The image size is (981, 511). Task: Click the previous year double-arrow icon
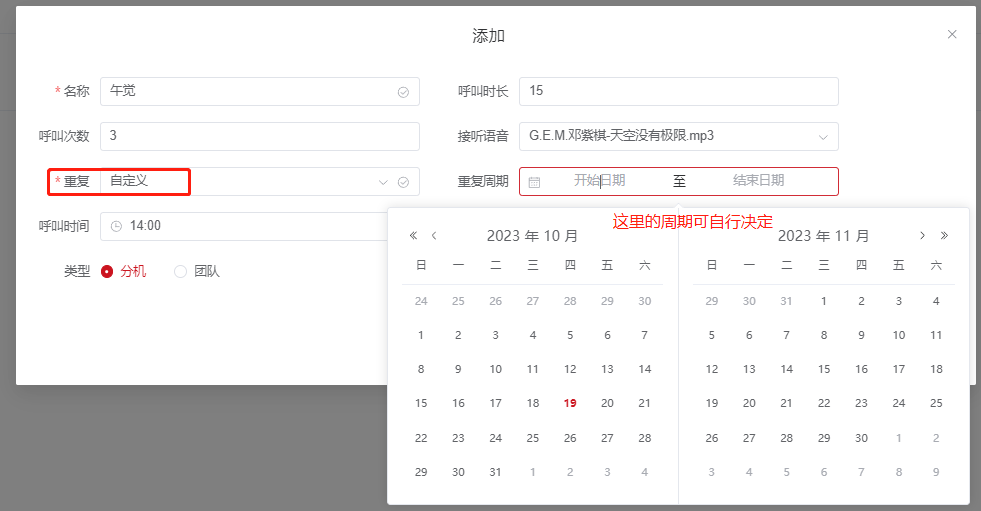[413, 236]
